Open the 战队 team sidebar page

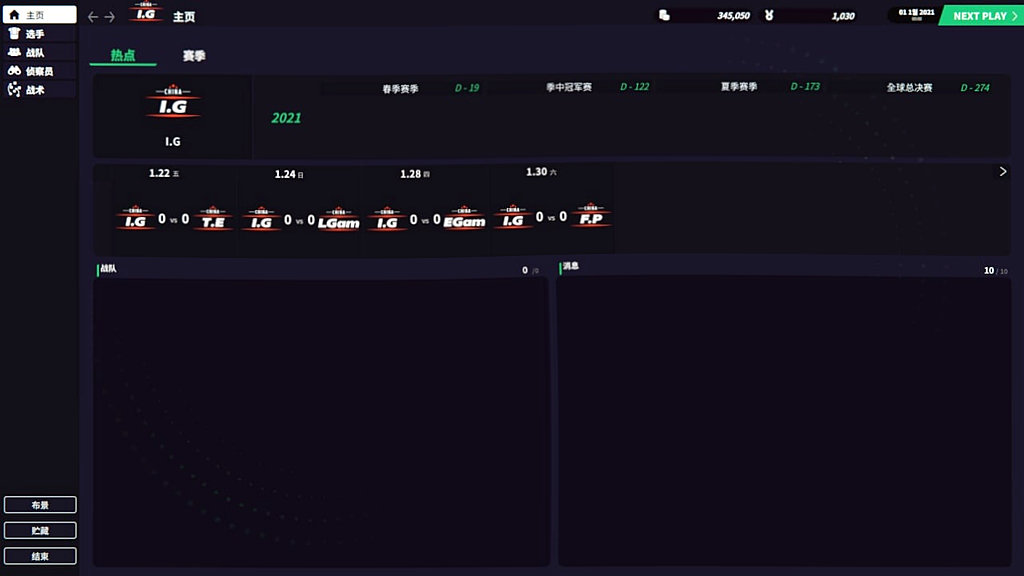[x=39, y=52]
